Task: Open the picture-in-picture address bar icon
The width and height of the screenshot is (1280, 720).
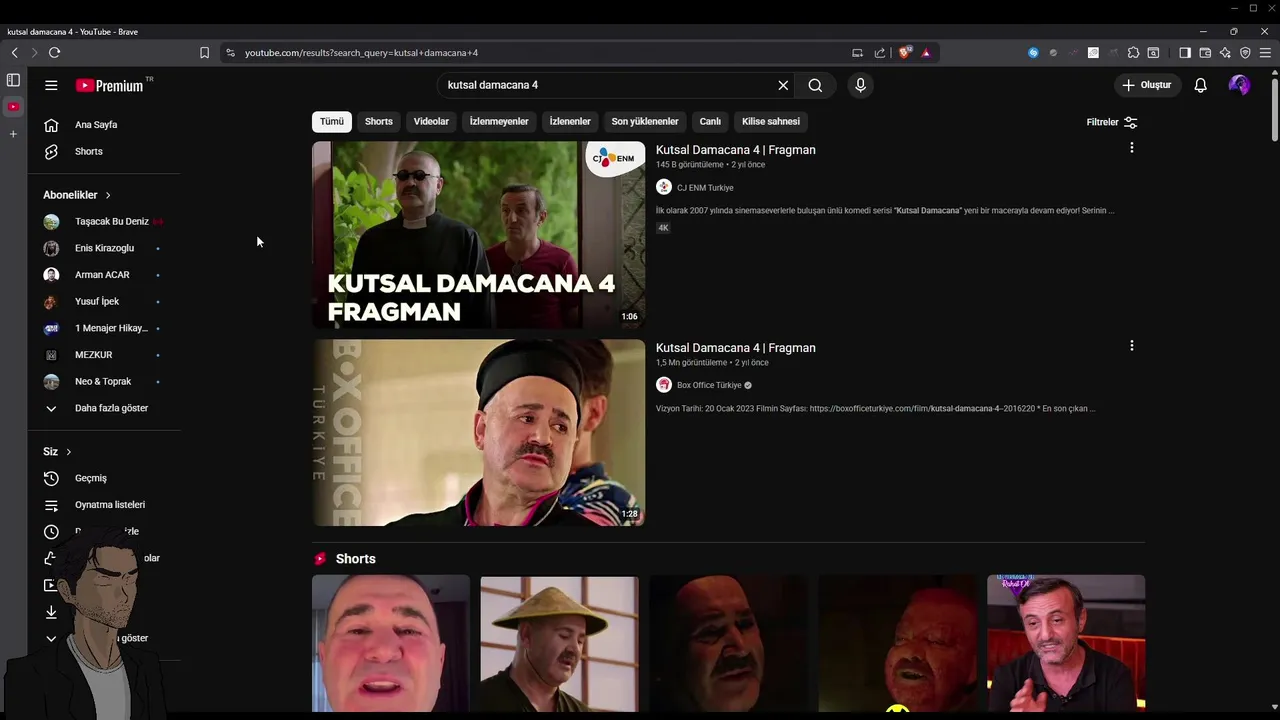Action: tap(857, 53)
